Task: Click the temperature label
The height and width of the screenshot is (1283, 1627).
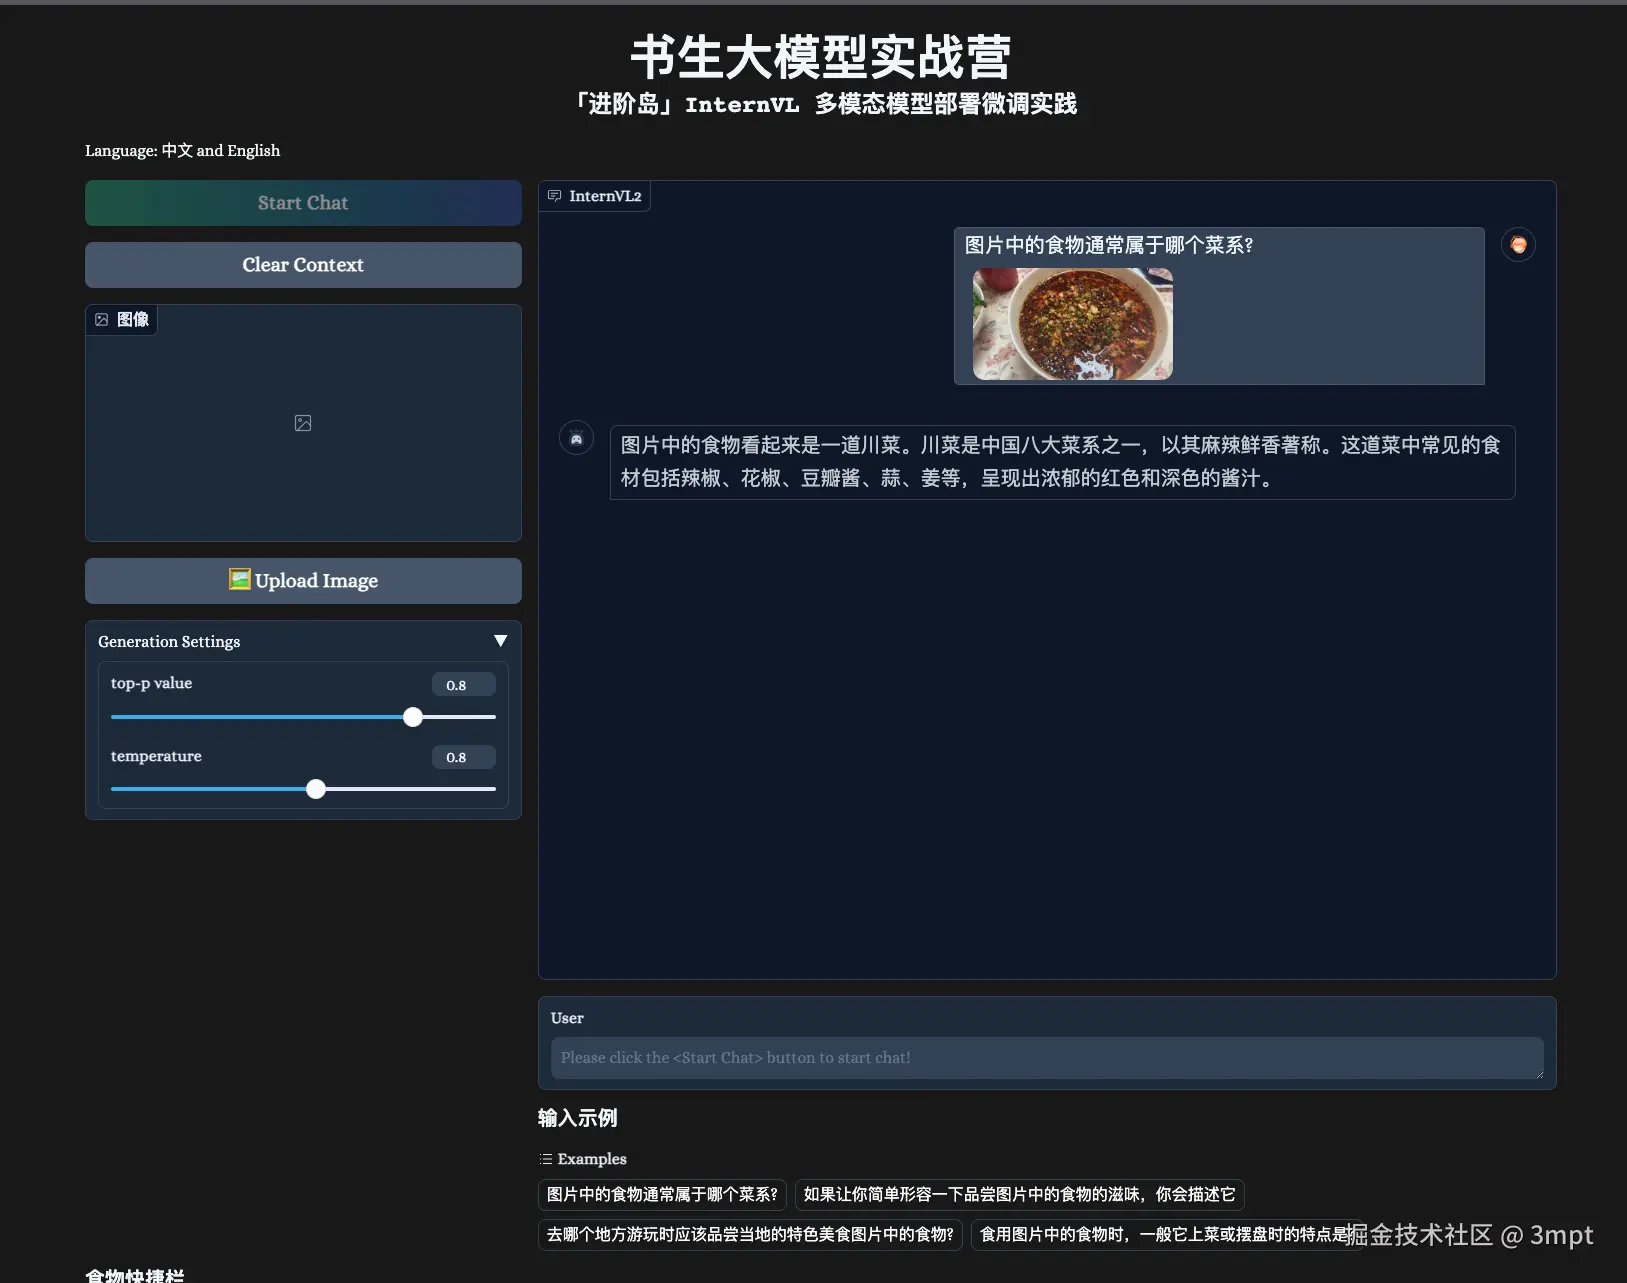Action: click(x=156, y=756)
